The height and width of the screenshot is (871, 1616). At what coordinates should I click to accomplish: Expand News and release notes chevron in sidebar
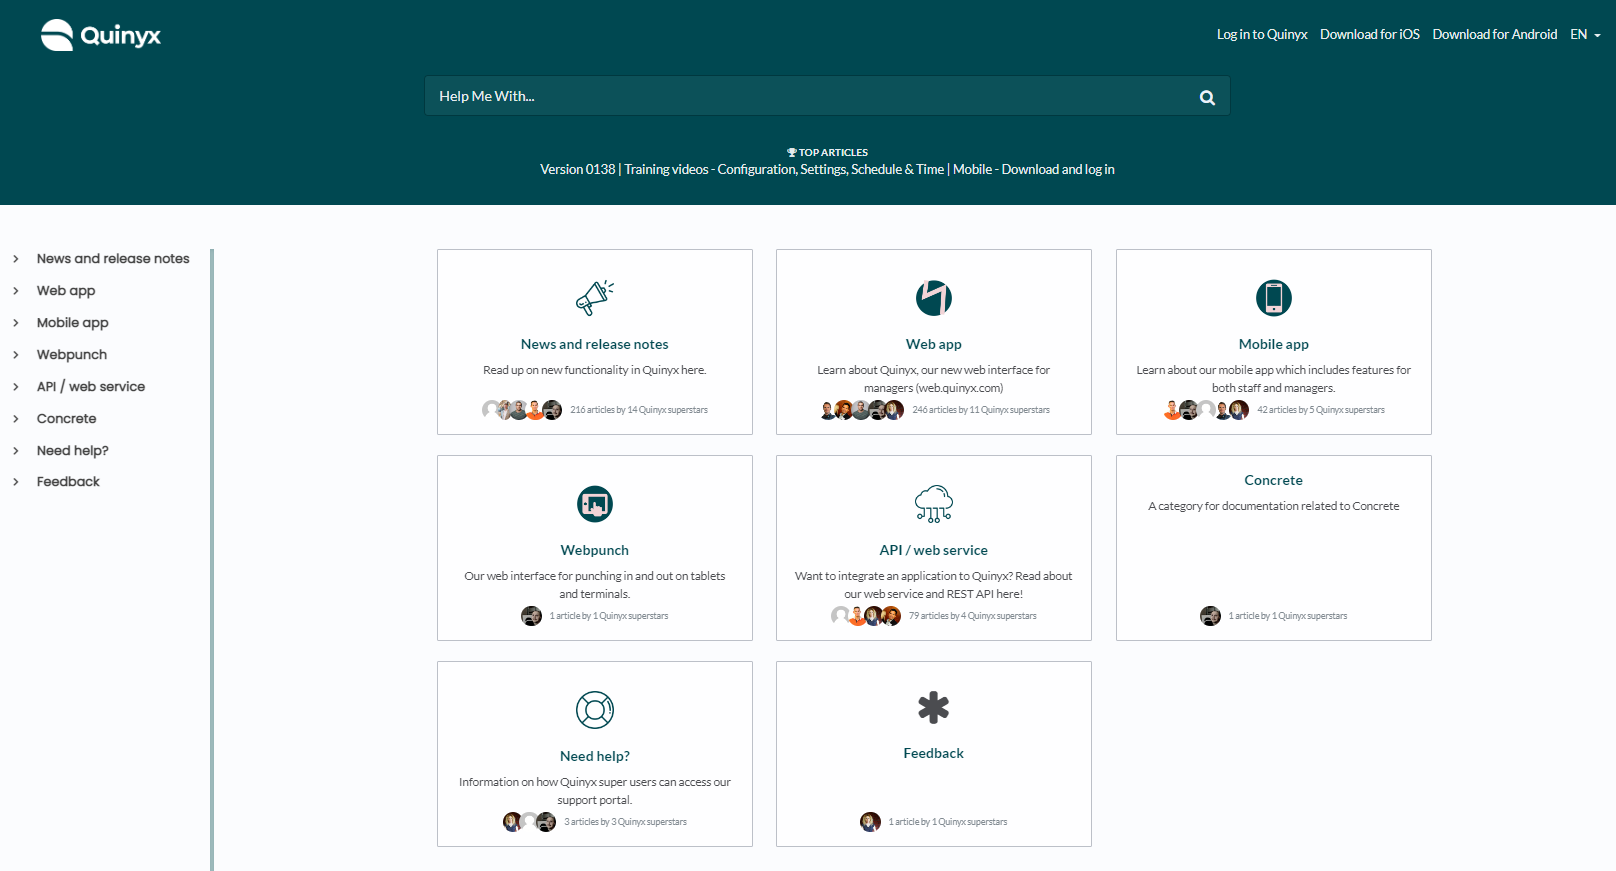tap(16, 259)
